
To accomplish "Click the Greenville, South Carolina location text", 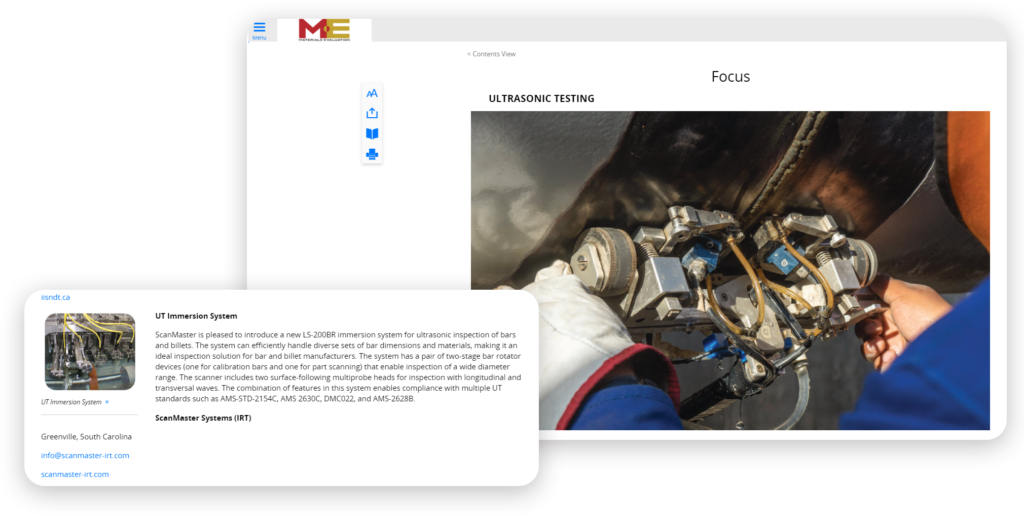I will point(86,436).
